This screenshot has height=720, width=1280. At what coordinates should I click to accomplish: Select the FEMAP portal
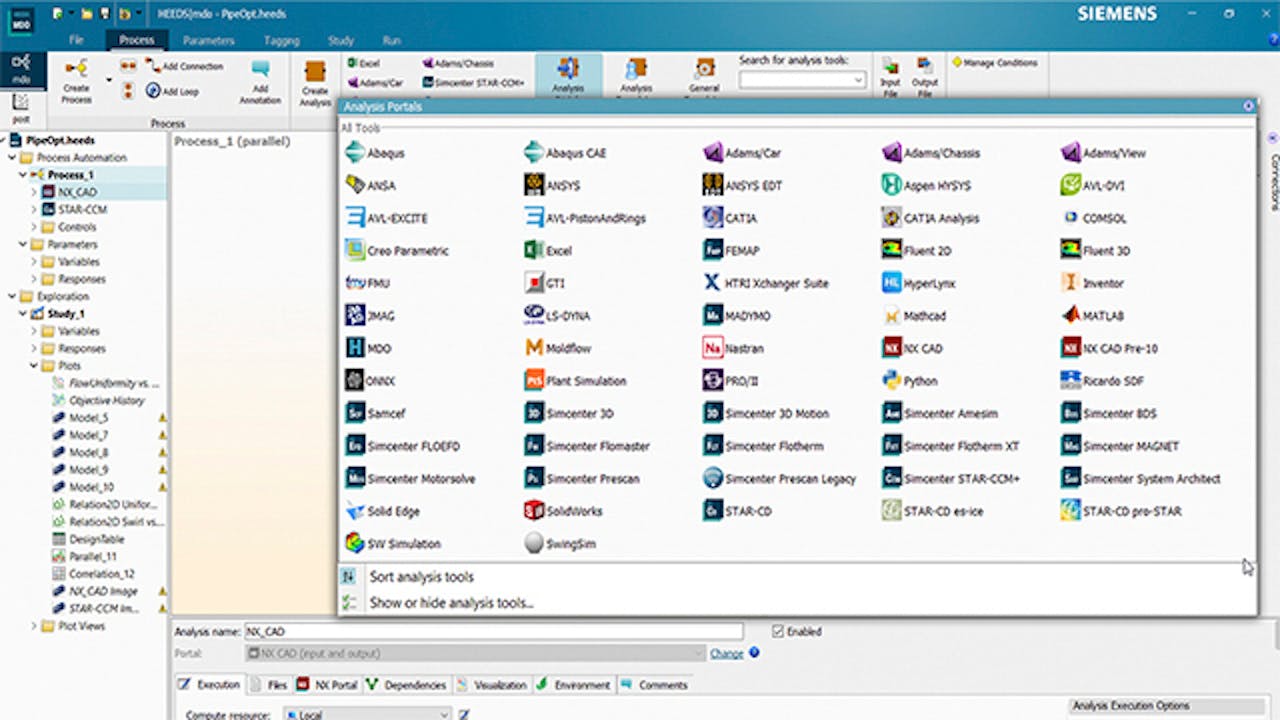tap(731, 251)
